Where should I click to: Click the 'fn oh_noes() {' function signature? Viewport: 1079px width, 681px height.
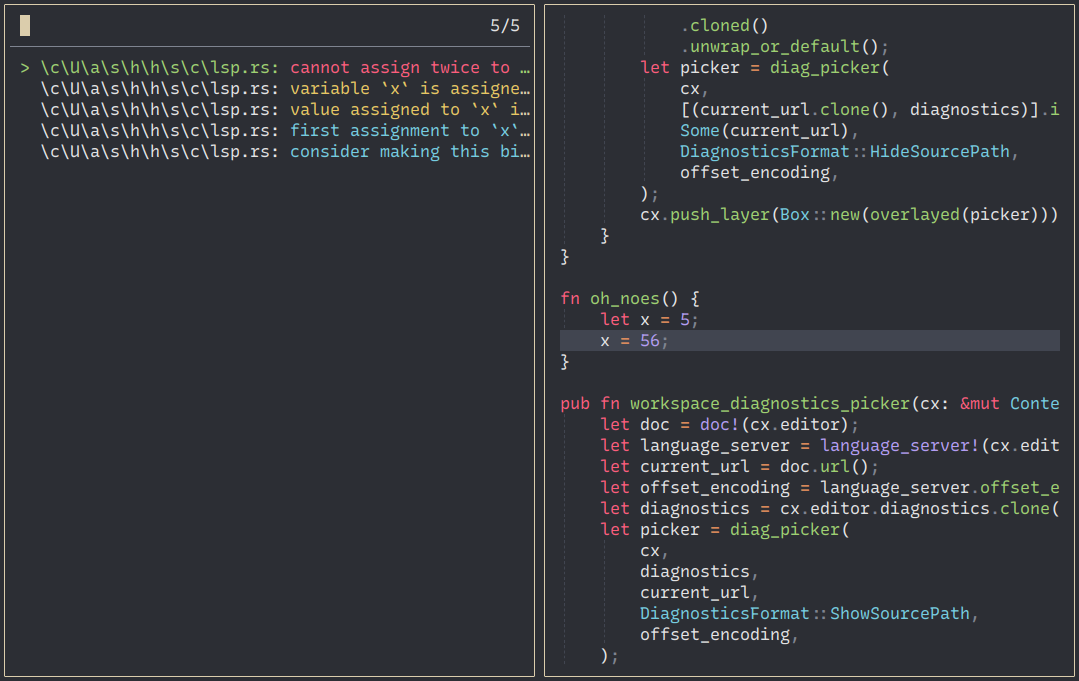click(630, 299)
